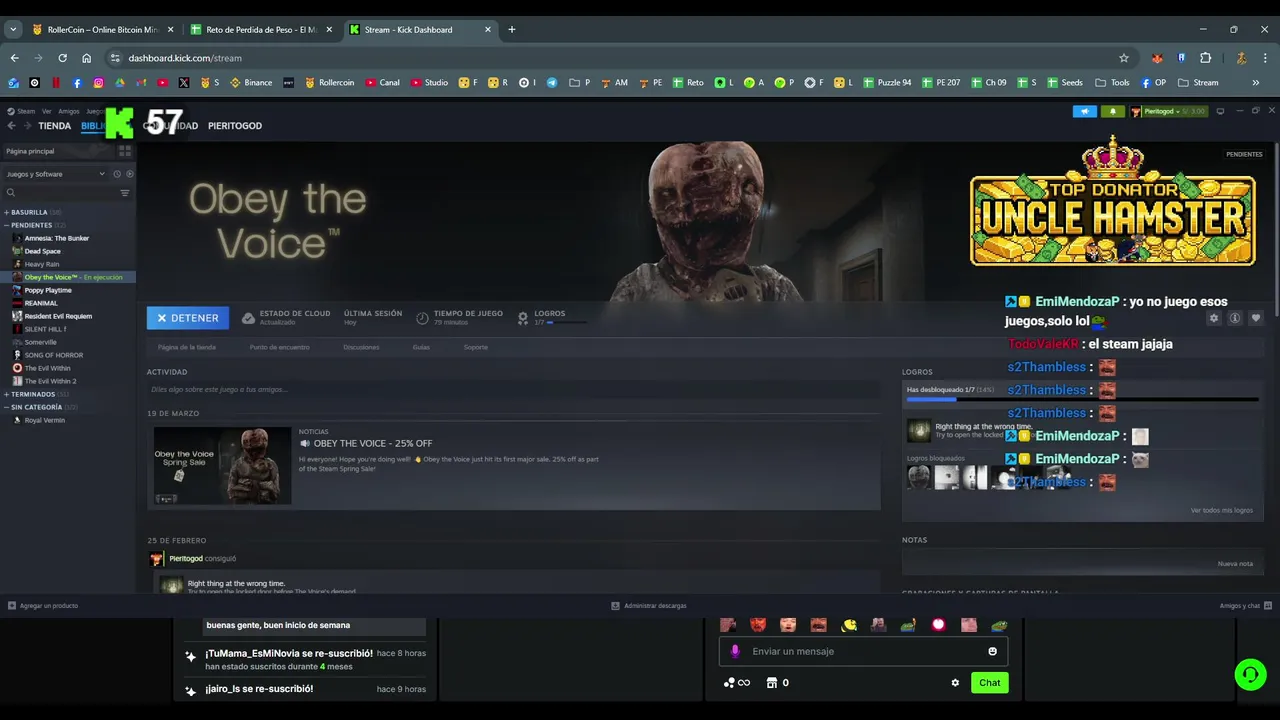Reload the Kick dashboard page
1280x720 pixels.
point(62,58)
